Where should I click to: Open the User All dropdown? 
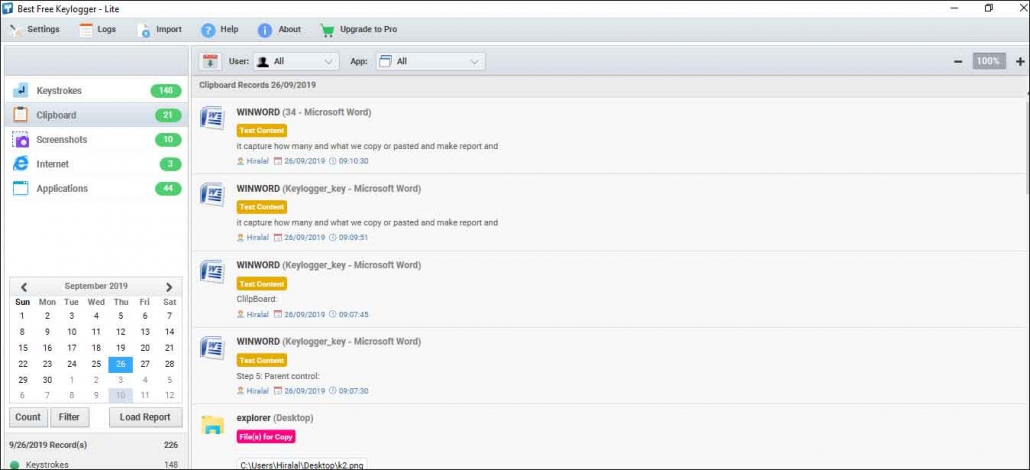click(296, 61)
